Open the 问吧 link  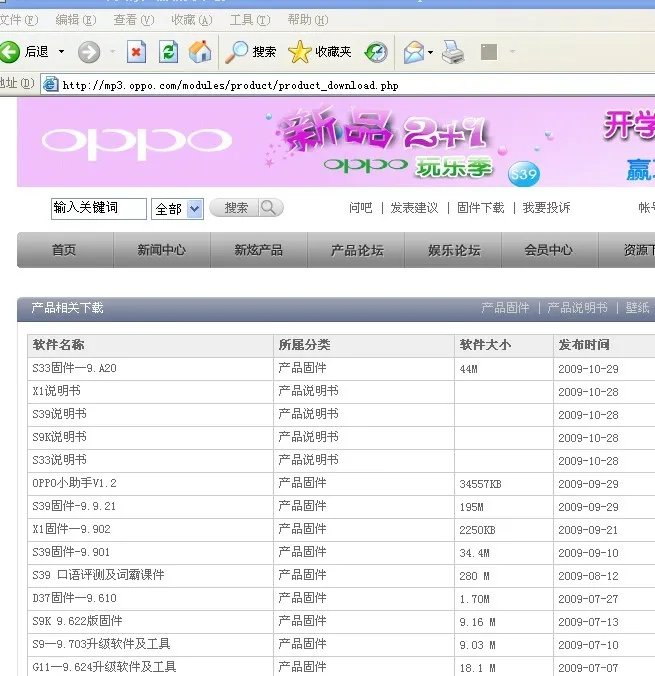pyautogui.click(x=360, y=208)
